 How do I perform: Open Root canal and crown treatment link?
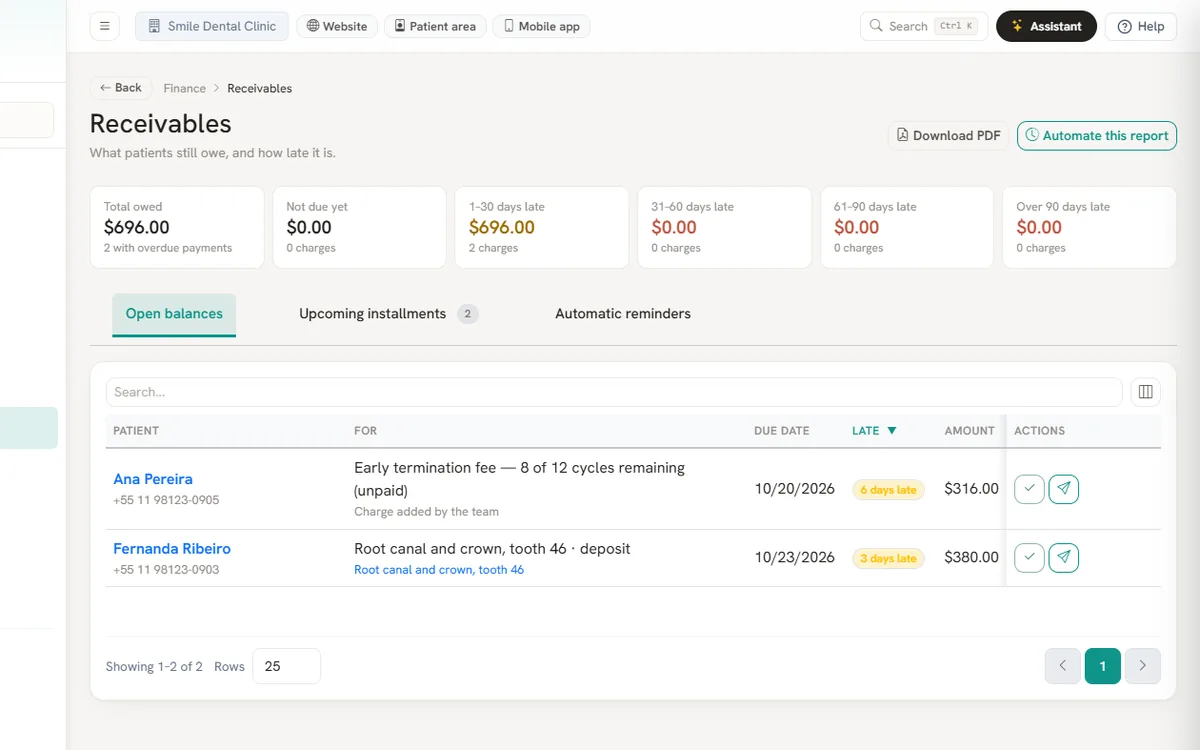(x=439, y=570)
